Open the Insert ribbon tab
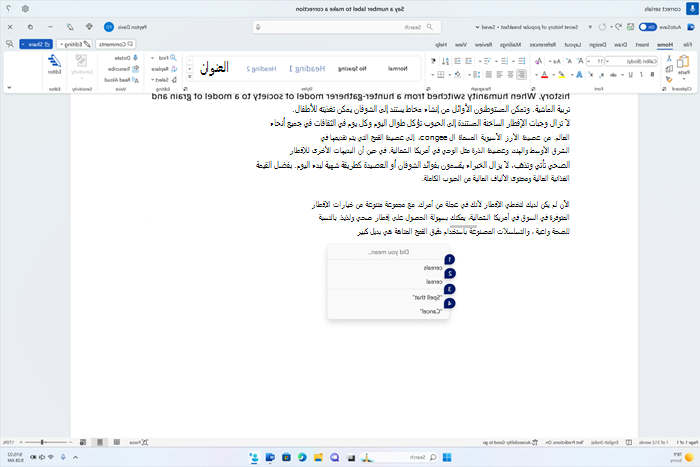Viewport: 700px width, 467px height. (x=642, y=44)
